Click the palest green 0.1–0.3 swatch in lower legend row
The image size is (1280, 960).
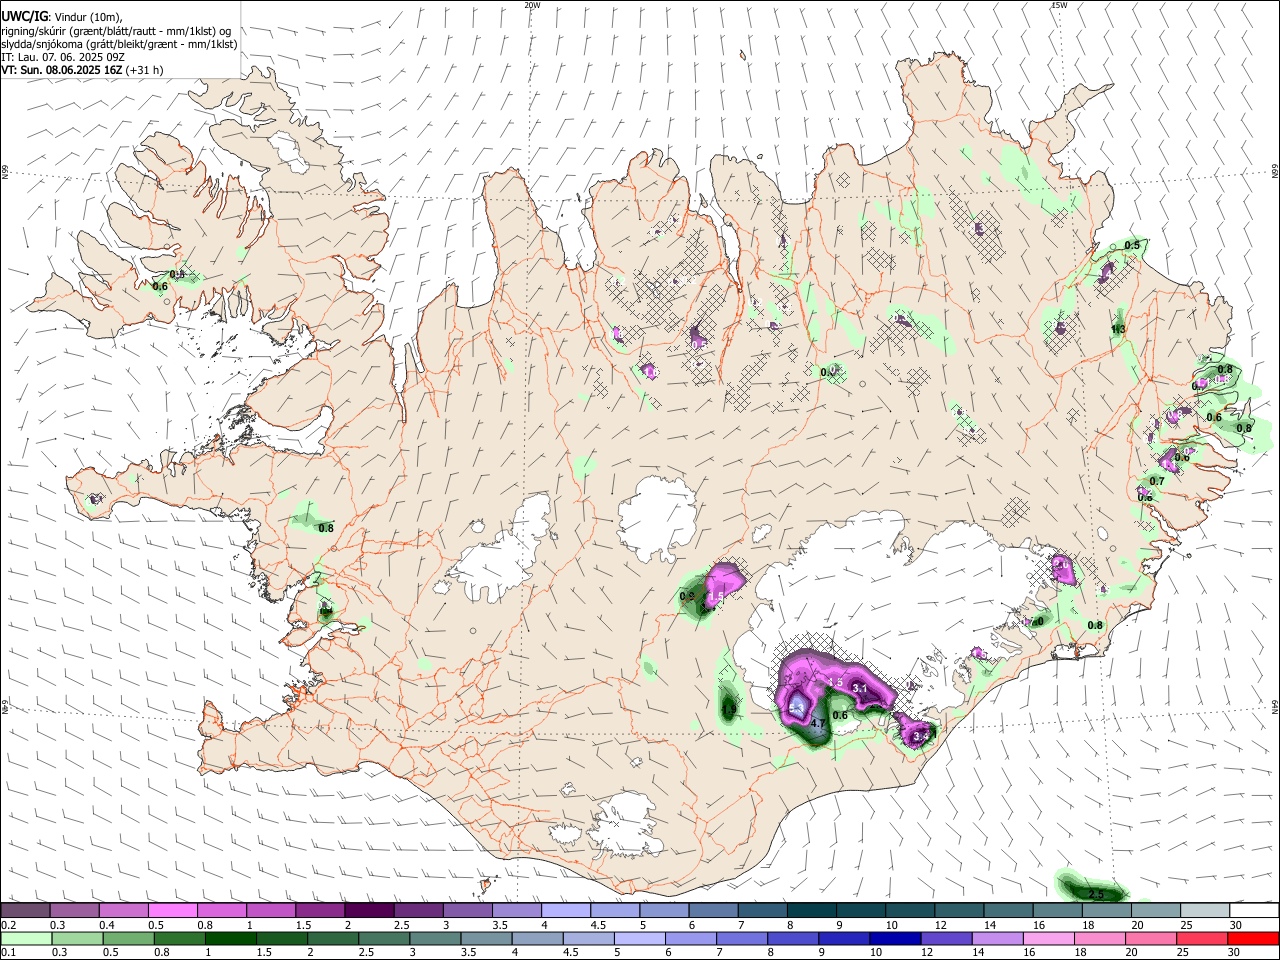point(25,938)
